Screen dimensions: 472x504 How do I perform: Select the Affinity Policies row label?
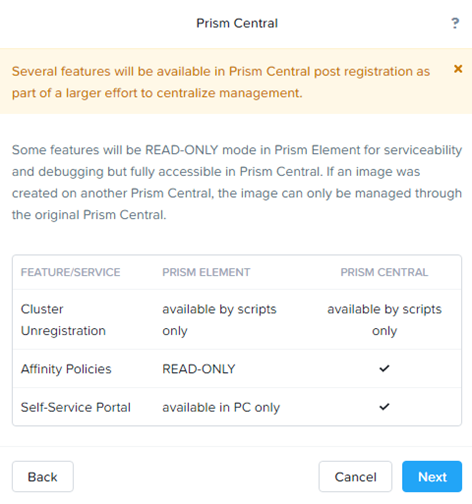pos(66,369)
